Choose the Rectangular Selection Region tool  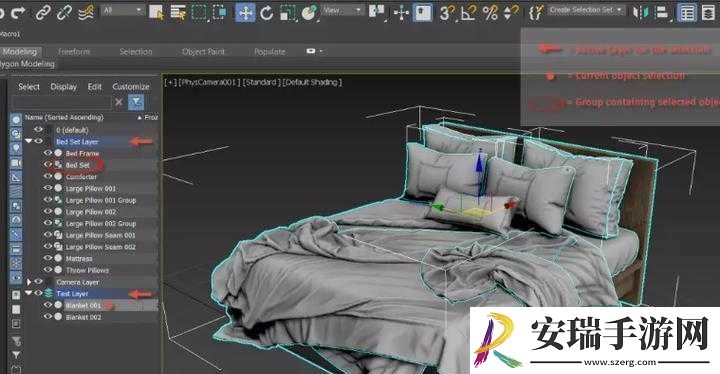(x=199, y=12)
